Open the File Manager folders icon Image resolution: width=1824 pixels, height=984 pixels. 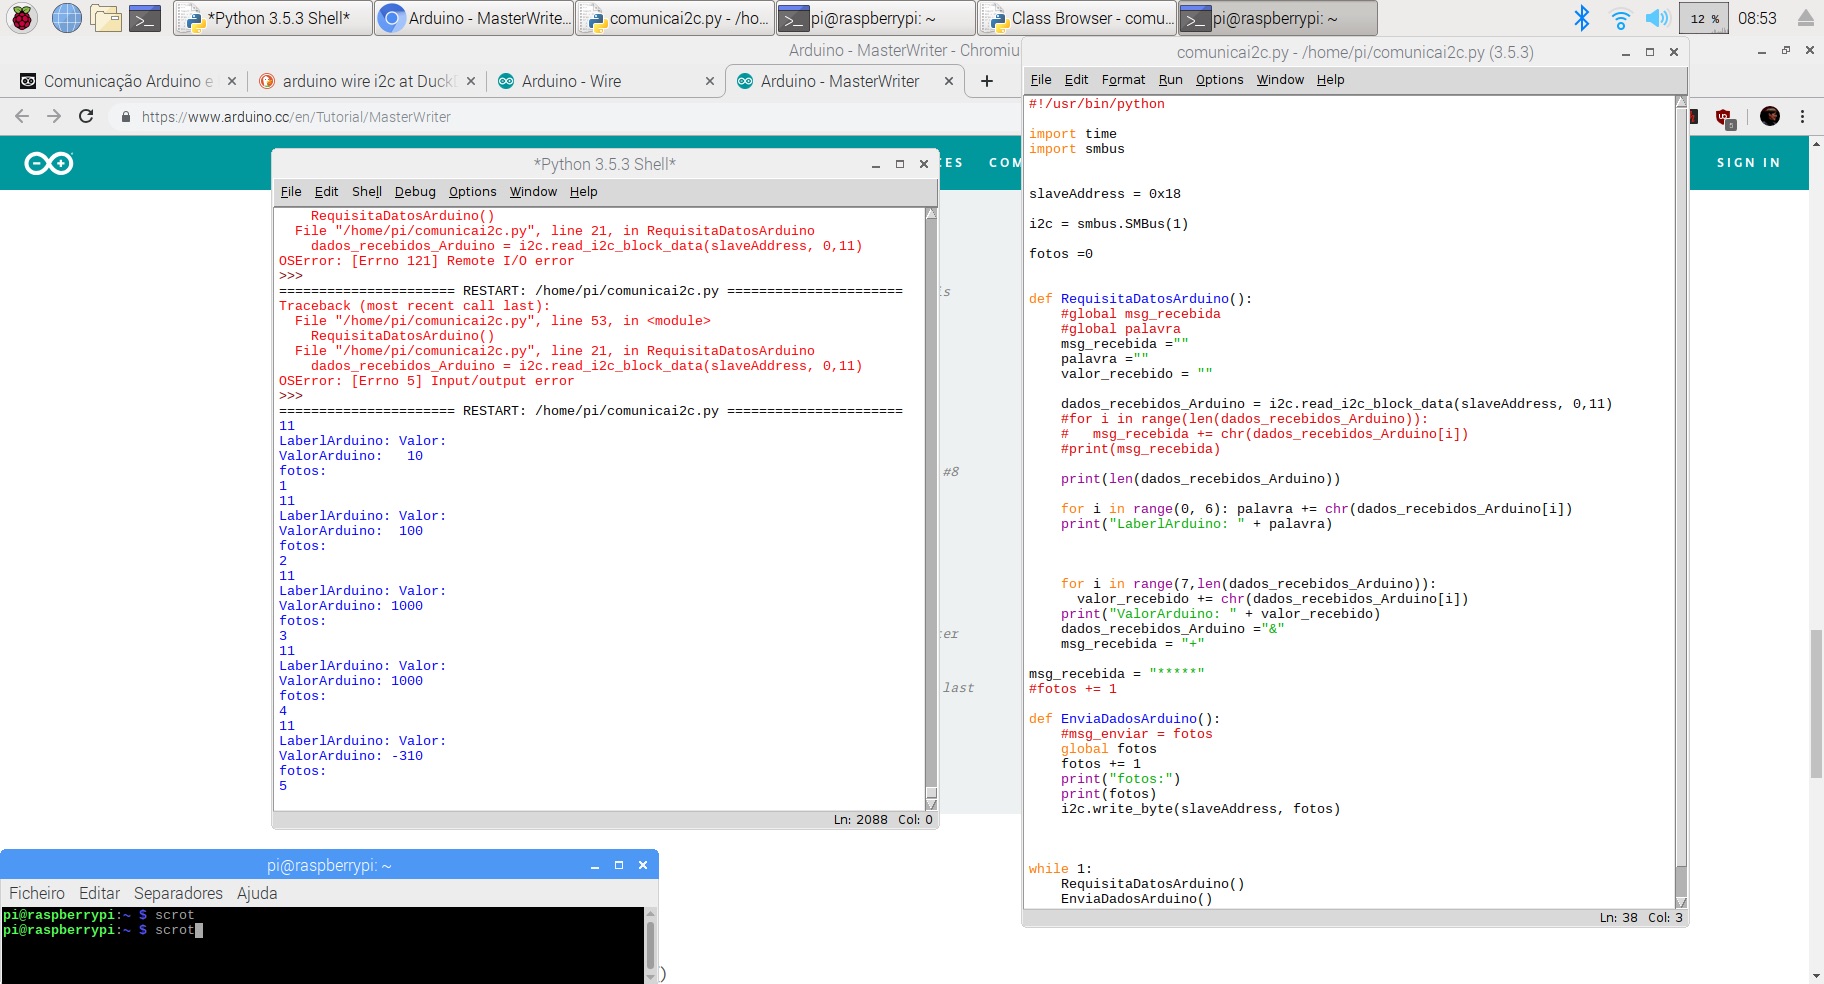point(105,18)
